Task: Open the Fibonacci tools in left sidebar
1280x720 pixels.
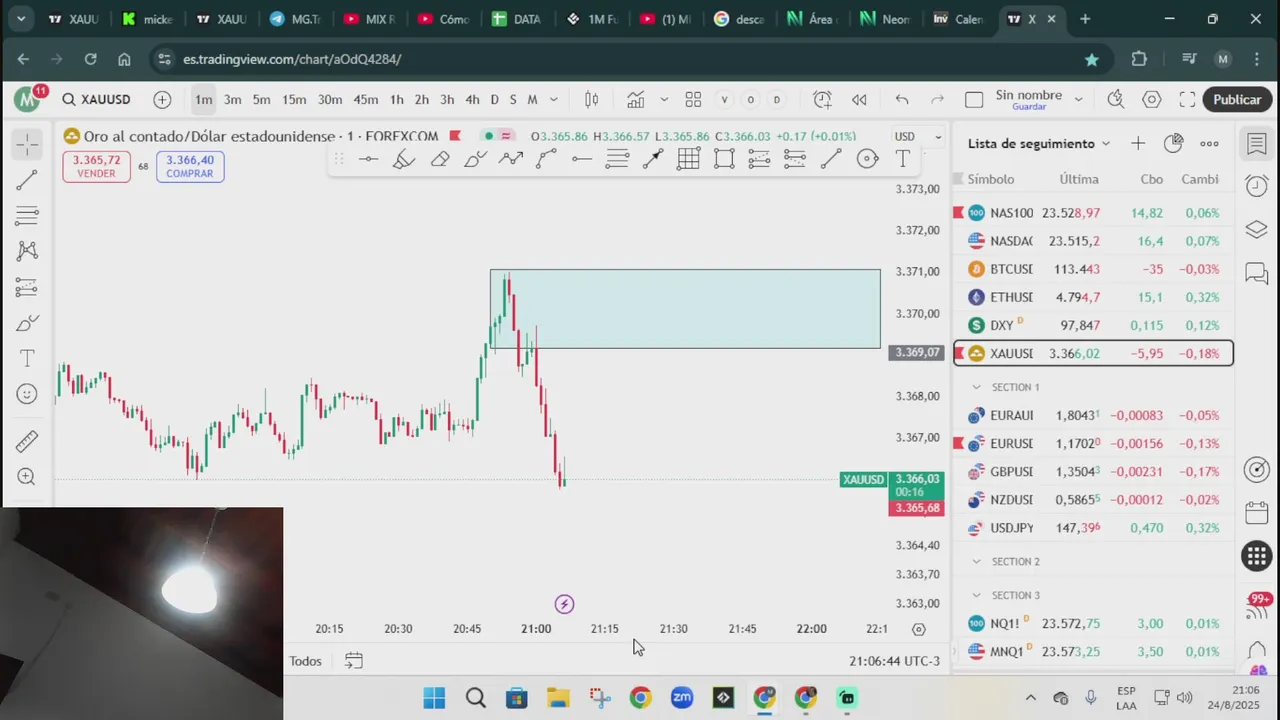Action: tap(27, 215)
